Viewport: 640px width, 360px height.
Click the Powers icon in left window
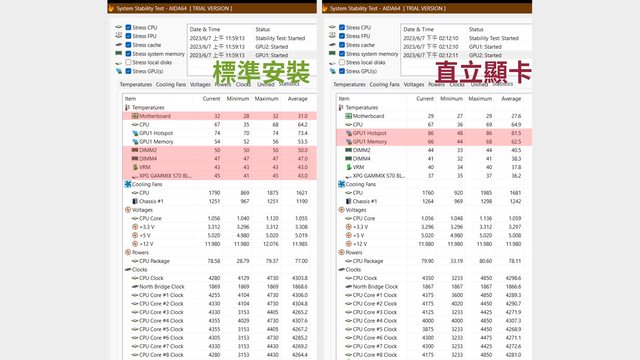coord(128,252)
